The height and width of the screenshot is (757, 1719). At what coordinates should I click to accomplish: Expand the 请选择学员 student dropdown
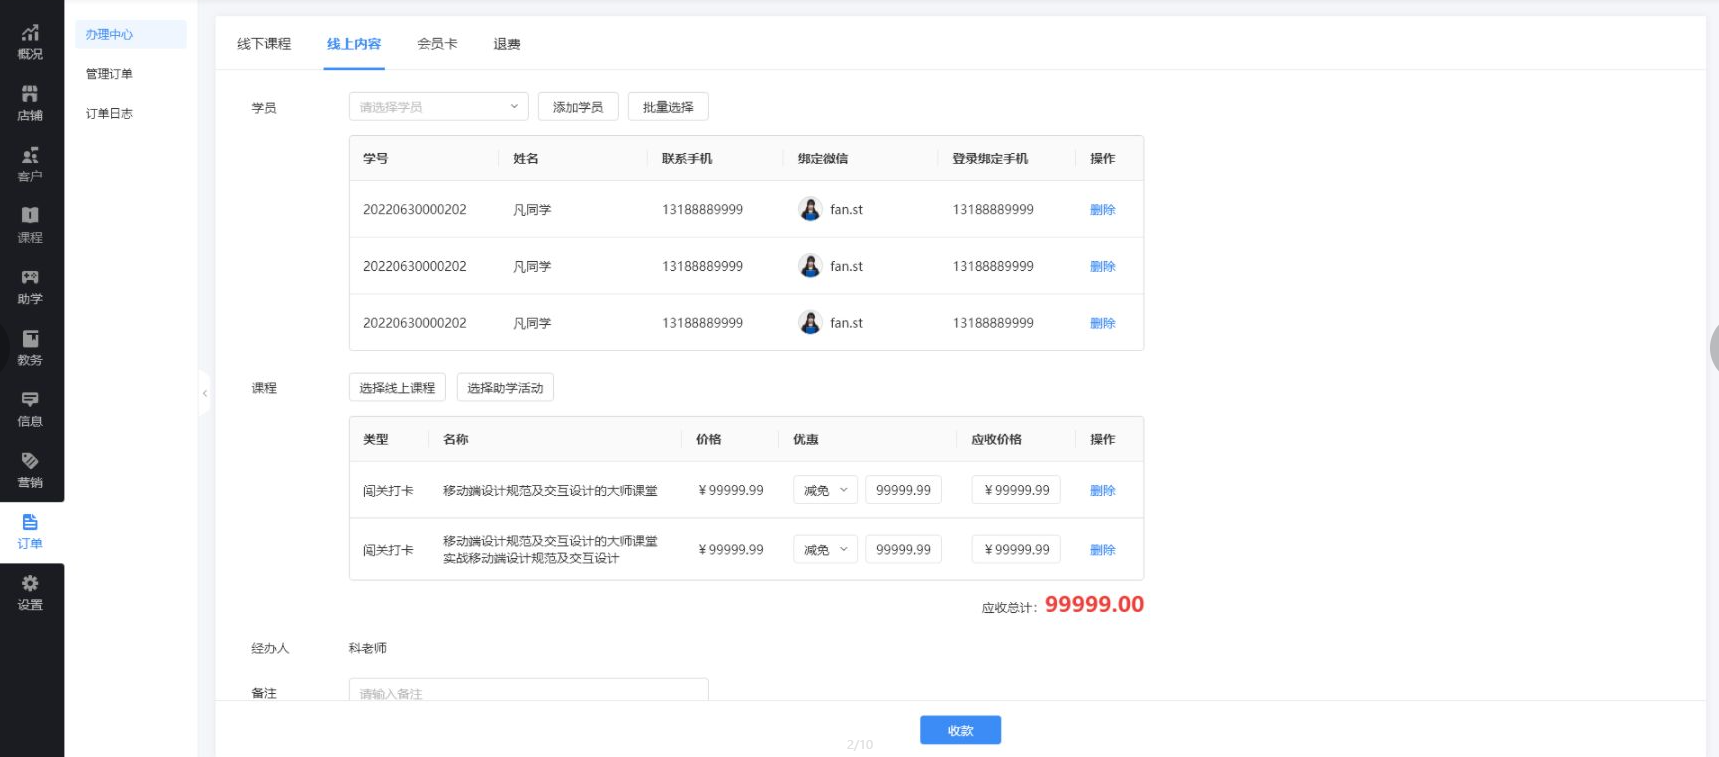click(438, 107)
